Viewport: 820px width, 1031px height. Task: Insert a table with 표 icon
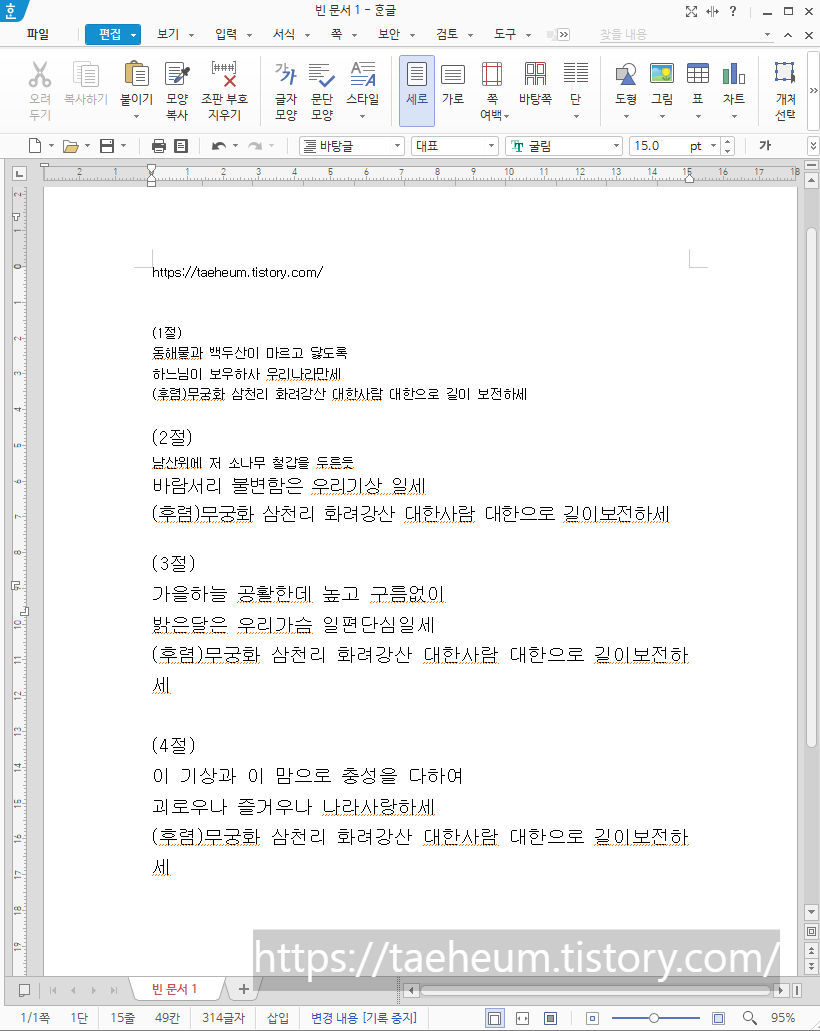tap(698, 74)
